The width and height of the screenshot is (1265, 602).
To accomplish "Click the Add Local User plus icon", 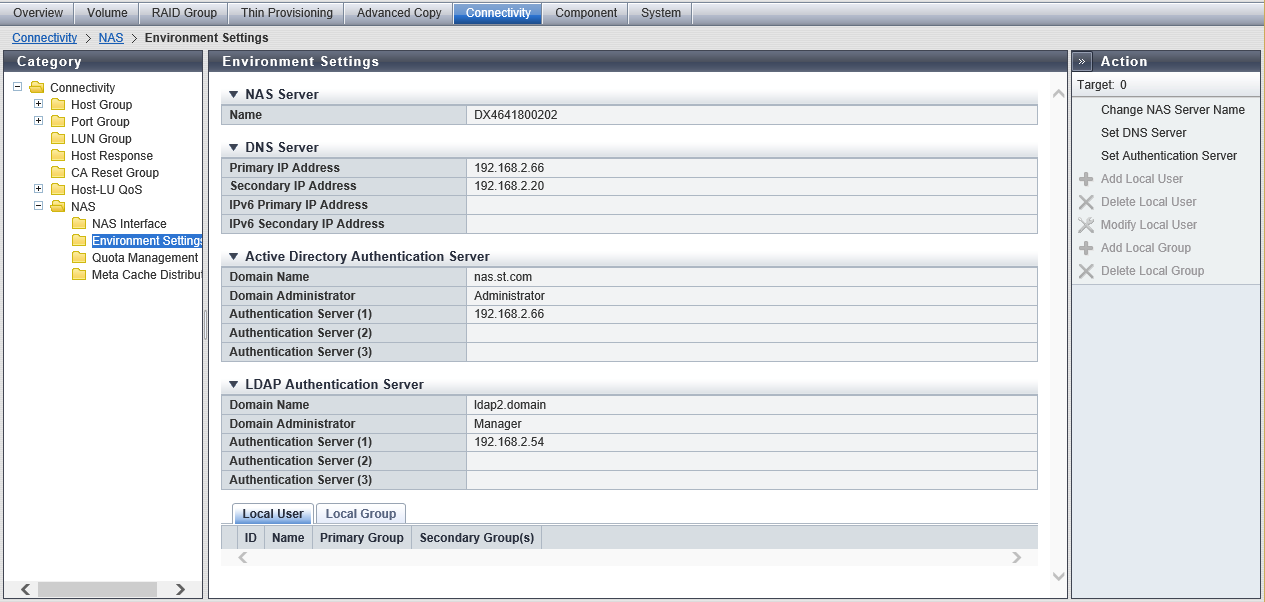I will pyautogui.click(x=1085, y=179).
